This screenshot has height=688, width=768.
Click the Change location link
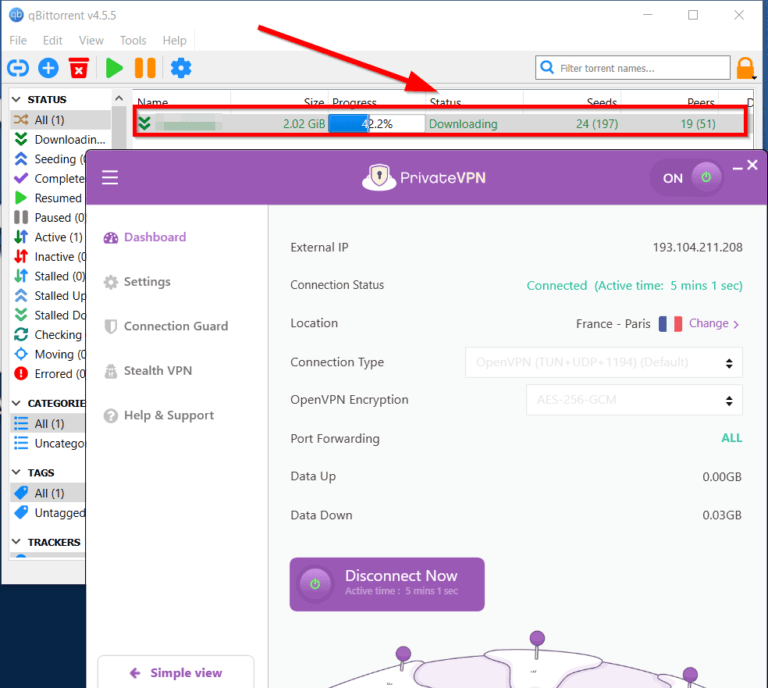click(714, 324)
